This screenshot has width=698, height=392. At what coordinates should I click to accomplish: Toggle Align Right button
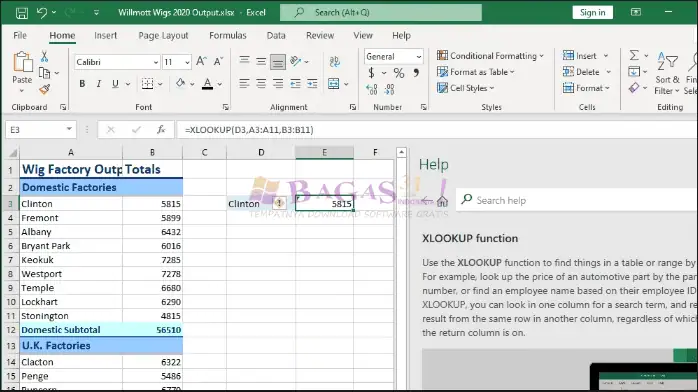278,84
